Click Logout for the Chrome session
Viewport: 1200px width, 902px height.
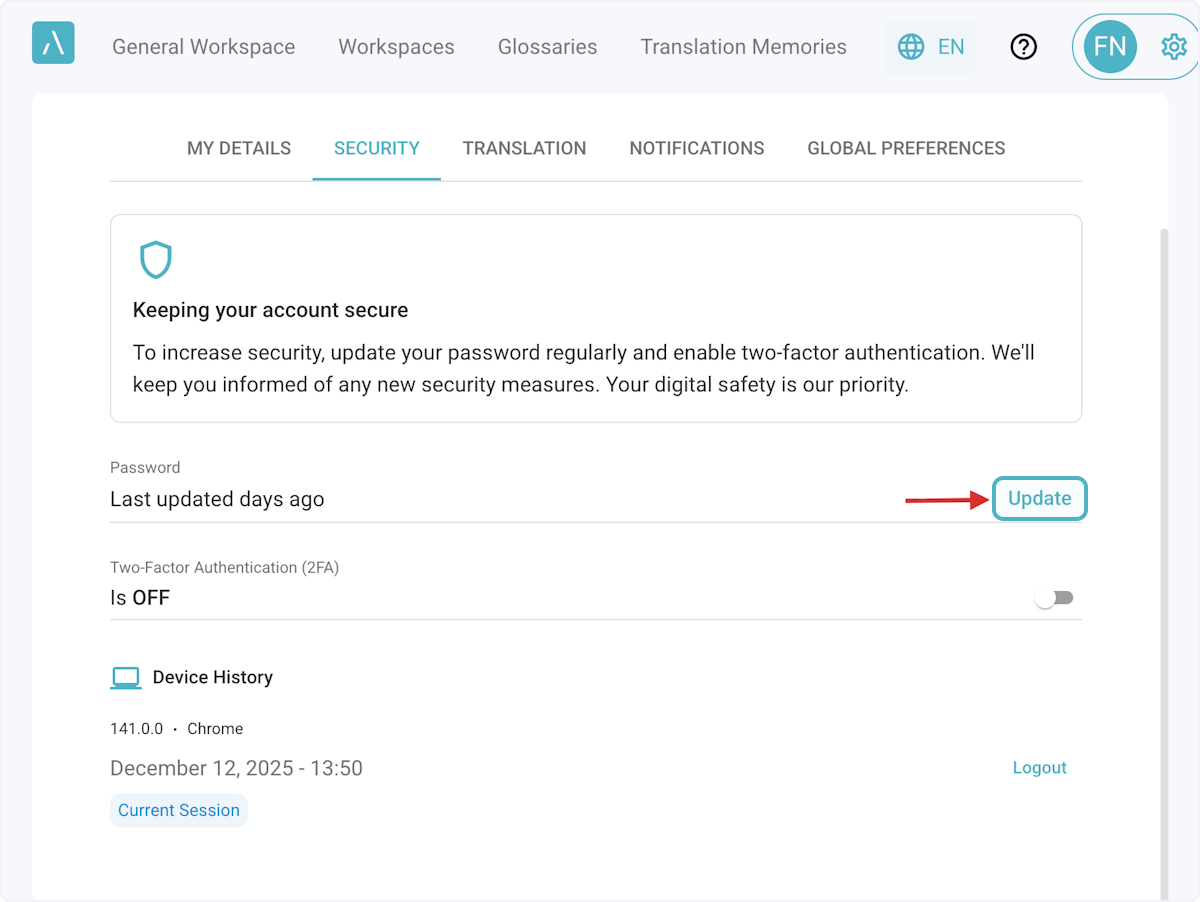(x=1039, y=768)
